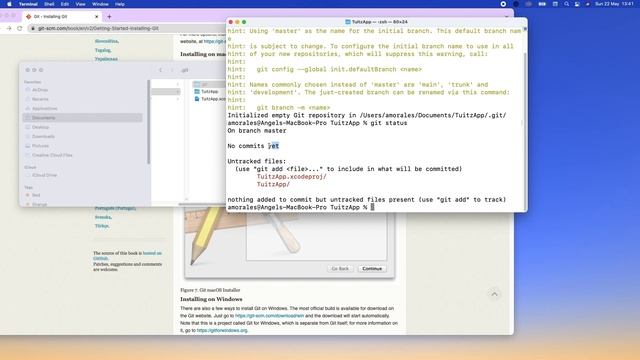Click the Terminal prompt cursor block
Screen dimensions: 640x360
pos(372,207)
